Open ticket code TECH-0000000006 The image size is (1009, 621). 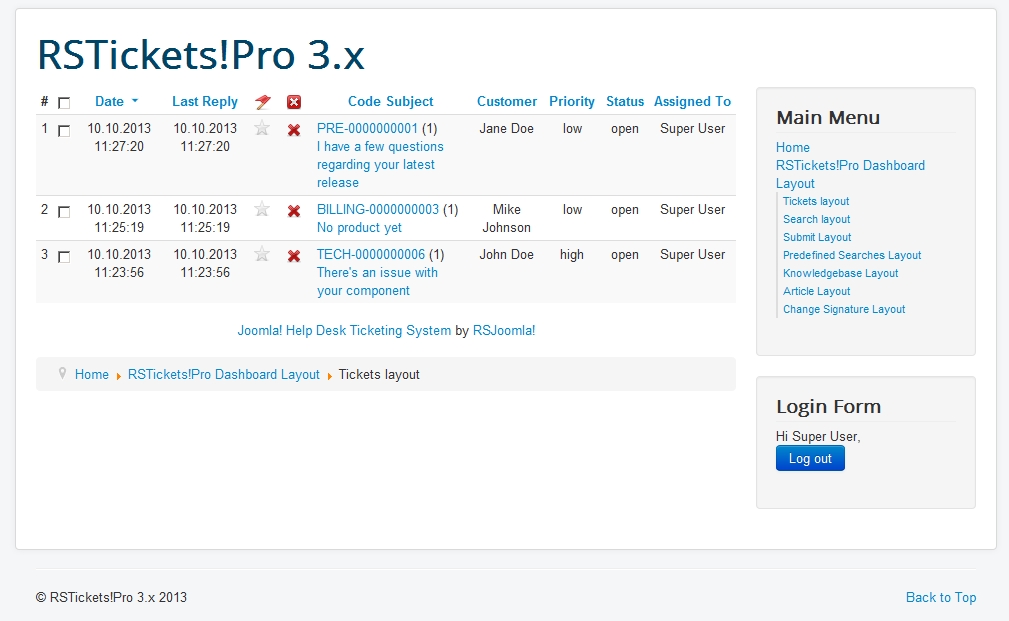tap(371, 254)
